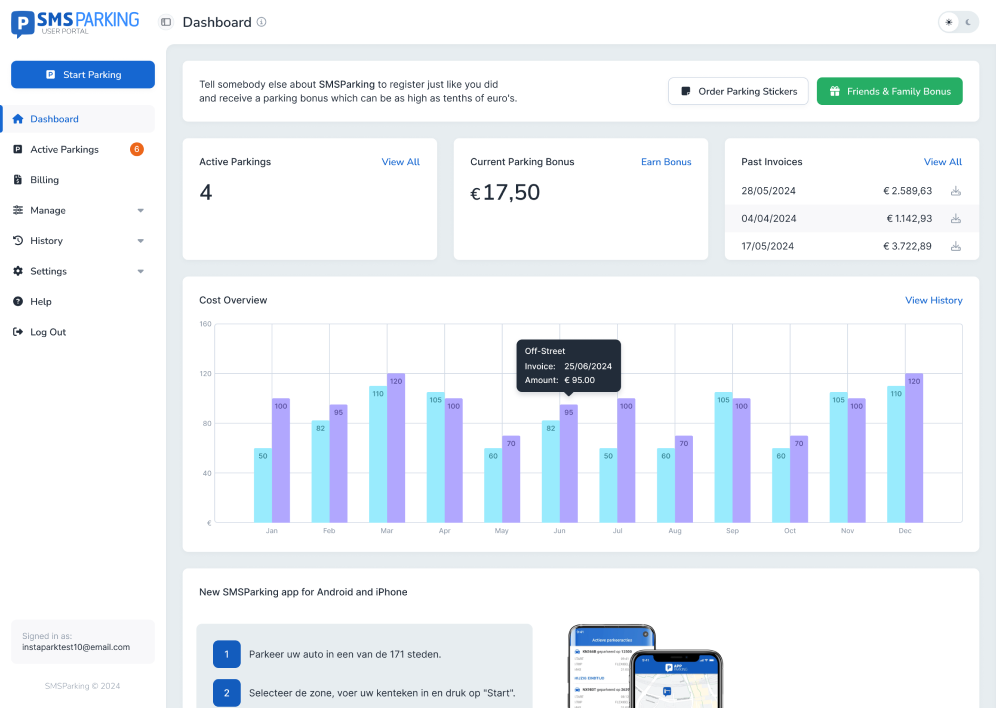Image resolution: width=996 pixels, height=708 pixels.
Task: Switch to light mode sun icon
Action: pos(949,22)
